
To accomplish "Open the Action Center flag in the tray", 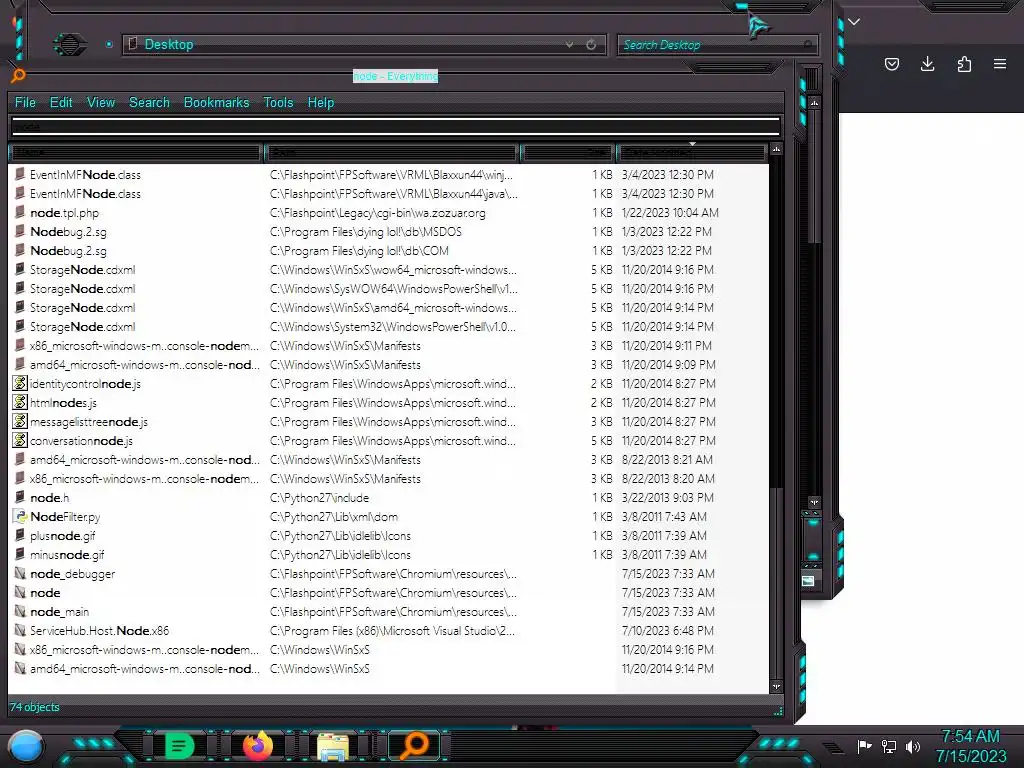I will 865,746.
